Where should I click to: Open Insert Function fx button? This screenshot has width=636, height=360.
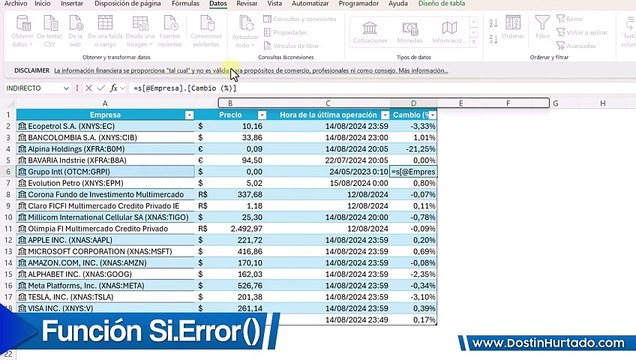point(114,88)
